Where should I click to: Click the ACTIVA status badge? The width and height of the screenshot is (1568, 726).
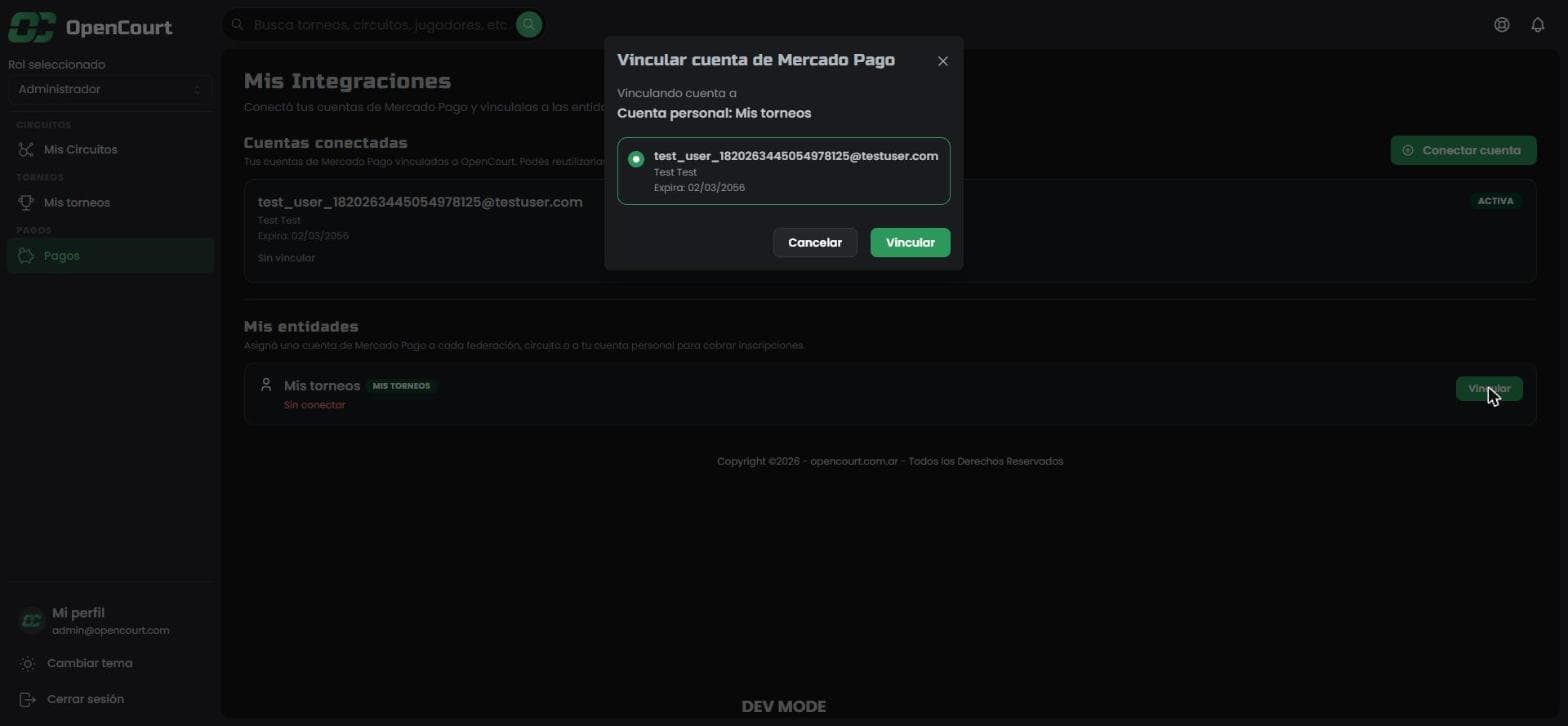[x=1495, y=201]
